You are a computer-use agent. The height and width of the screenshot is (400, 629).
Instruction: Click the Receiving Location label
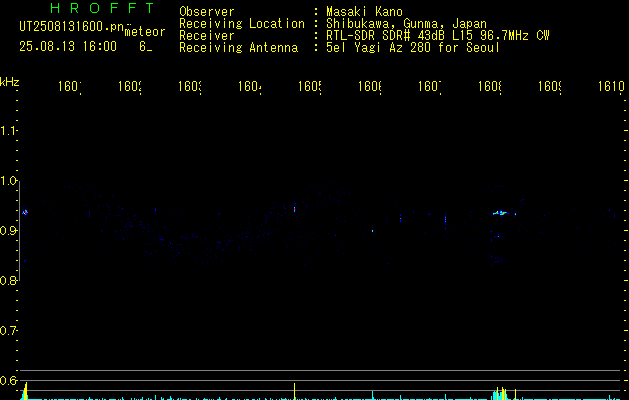[242, 24]
